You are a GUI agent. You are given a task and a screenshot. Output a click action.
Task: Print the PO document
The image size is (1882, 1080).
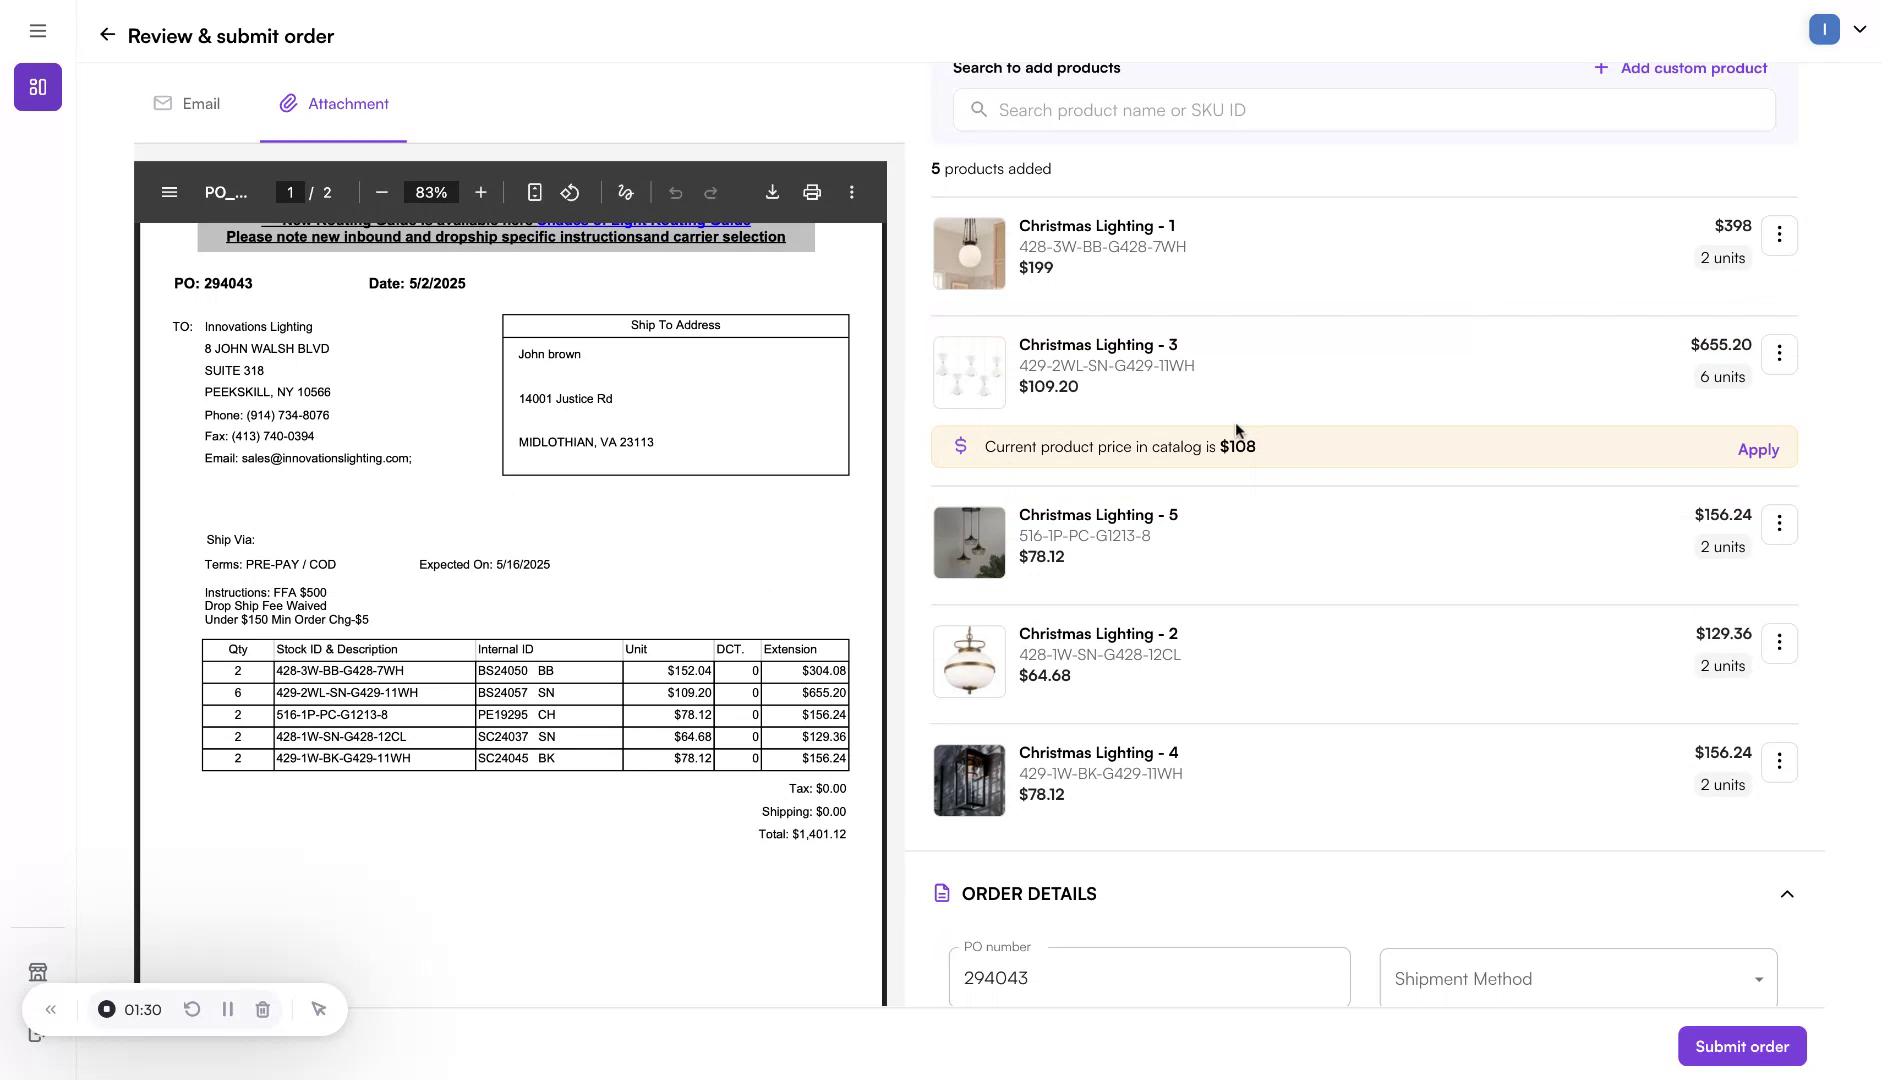[x=811, y=192]
